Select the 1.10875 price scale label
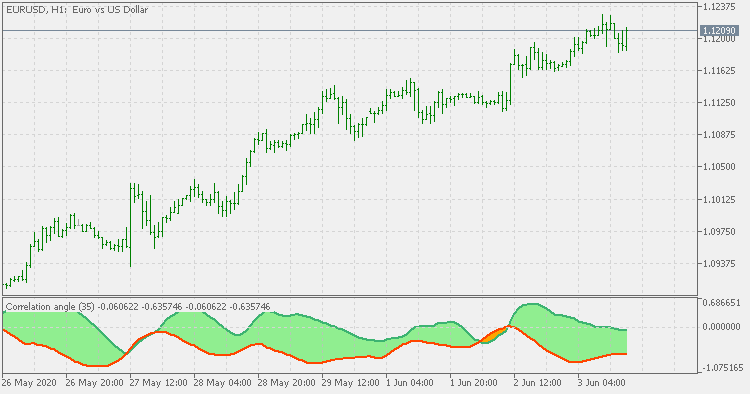750x394 pixels. [x=719, y=135]
